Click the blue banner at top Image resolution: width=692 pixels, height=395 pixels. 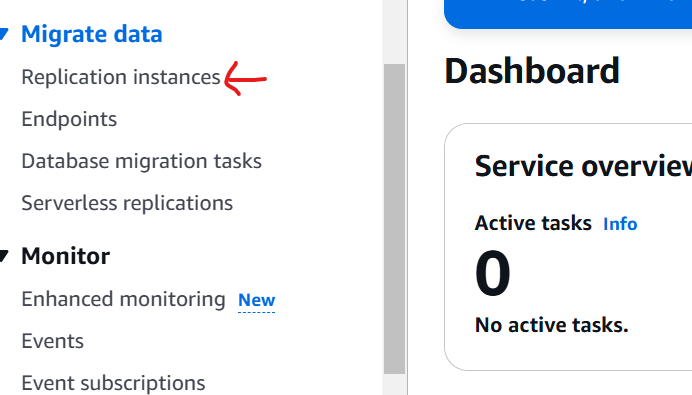[568, 14]
